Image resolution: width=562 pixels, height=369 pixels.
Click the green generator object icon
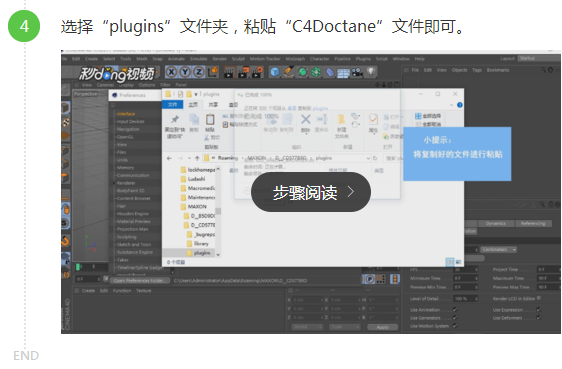click(303, 72)
